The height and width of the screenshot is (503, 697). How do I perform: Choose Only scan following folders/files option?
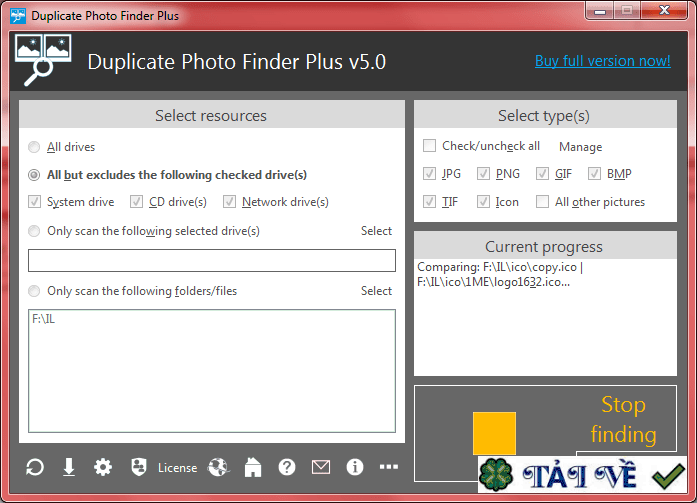pos(34,291)
